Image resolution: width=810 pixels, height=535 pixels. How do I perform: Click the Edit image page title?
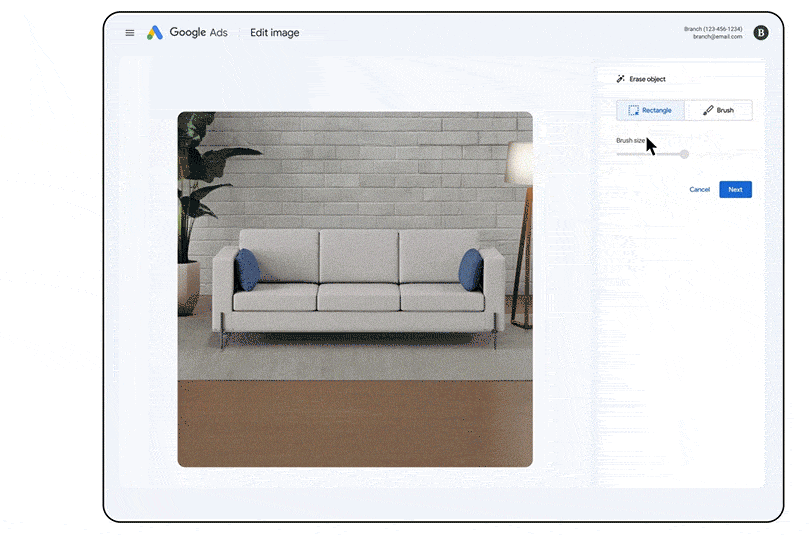[x=274, y=33]
